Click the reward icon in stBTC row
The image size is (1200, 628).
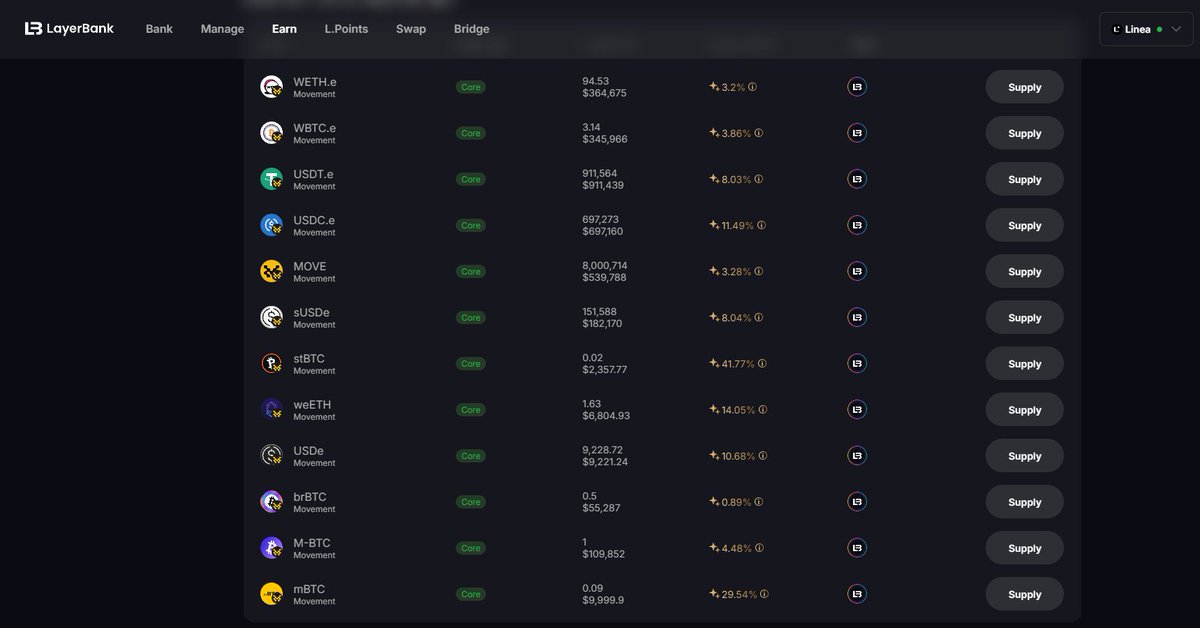tap(857, 363)
